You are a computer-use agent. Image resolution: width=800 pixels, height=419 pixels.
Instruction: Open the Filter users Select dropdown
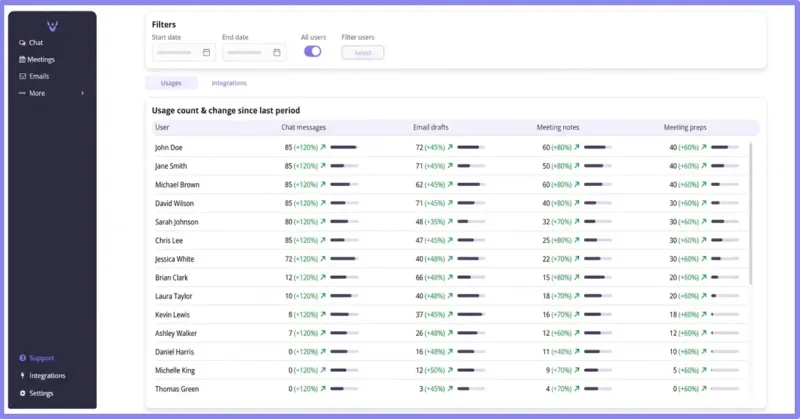coord(363,53)
